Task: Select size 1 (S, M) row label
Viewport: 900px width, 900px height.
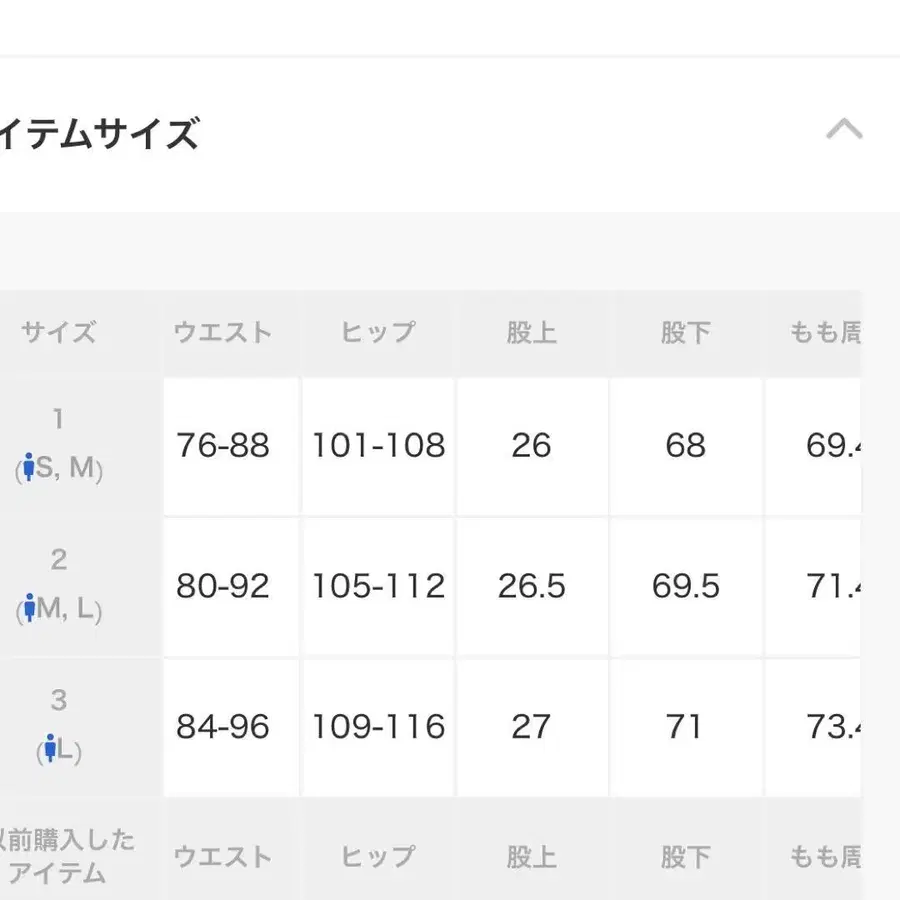Action: [x=59, y=445]
